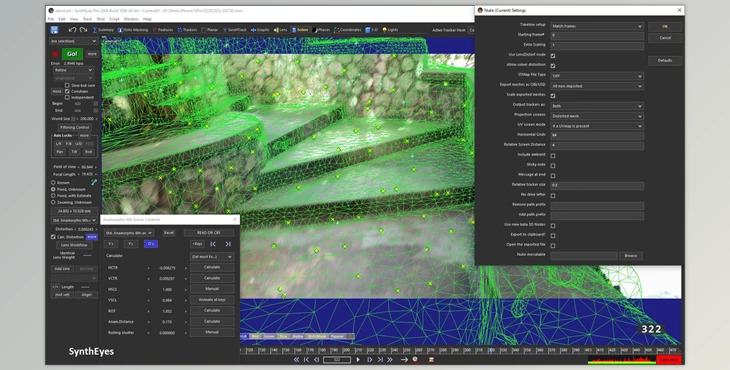Open the Roto Masking room
This screenshot has height=370, width=730.
coord(133,30)
